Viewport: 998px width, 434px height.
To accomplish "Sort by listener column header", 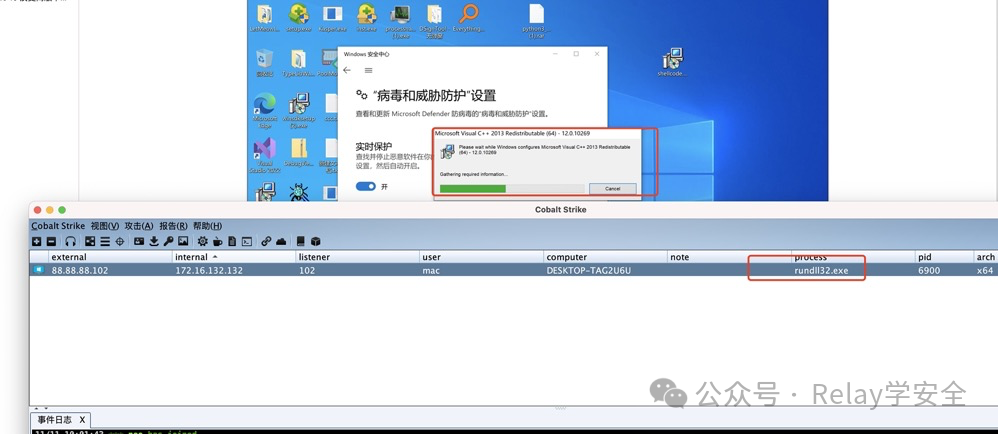I will click(x=358, y=257).
